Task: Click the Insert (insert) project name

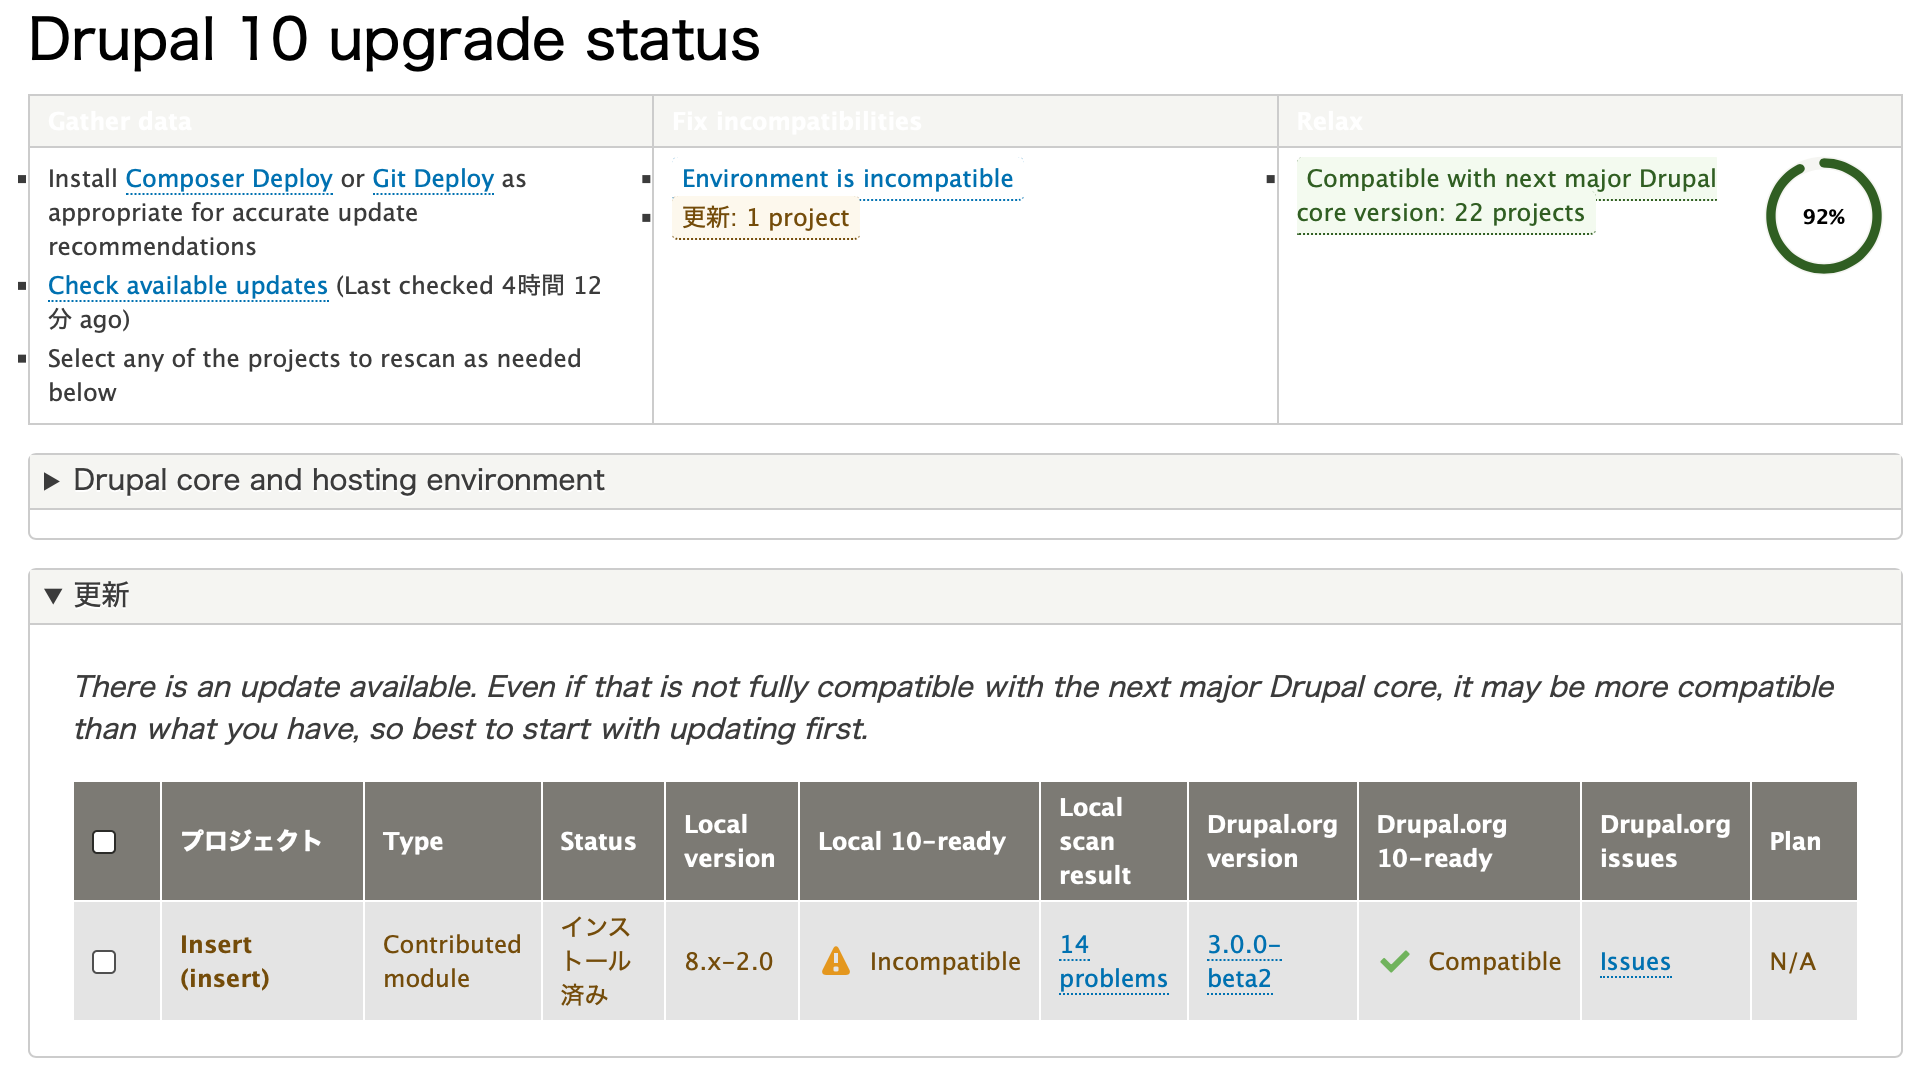Action: click(224, 961)
